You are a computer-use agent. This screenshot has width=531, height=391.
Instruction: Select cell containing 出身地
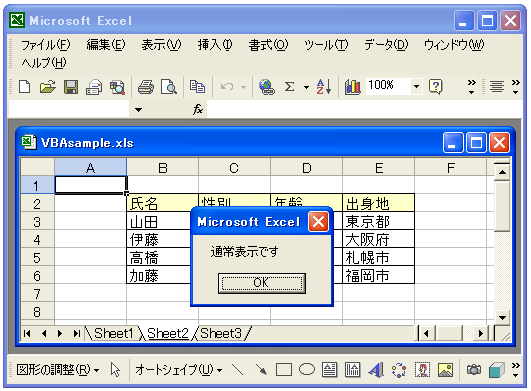coord(378,203)
